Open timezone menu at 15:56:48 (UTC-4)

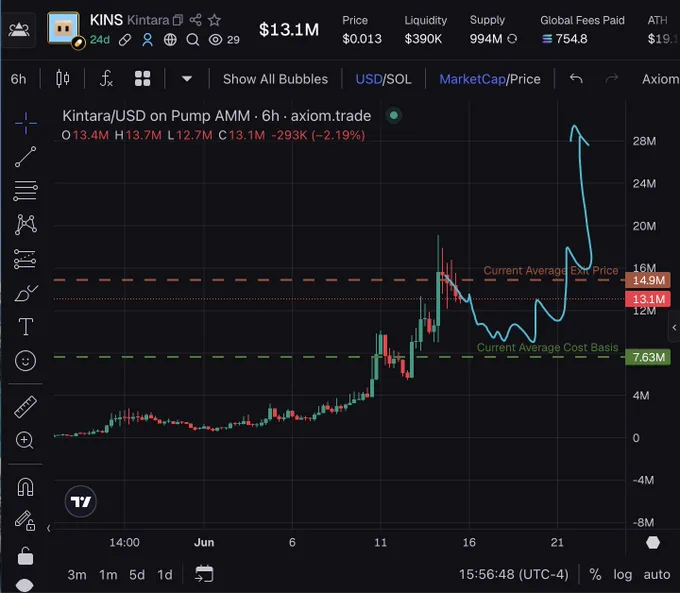pos(513,574)
